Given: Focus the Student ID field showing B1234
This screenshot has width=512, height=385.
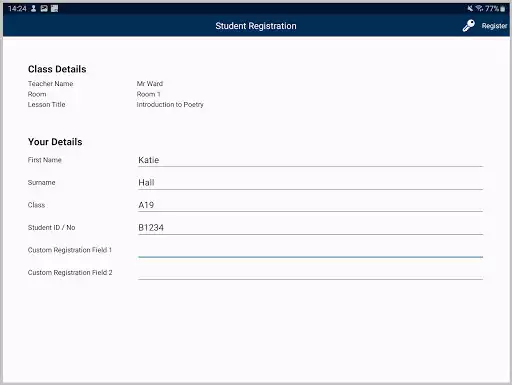Looking at the screenshot, I should pos(310,228).
